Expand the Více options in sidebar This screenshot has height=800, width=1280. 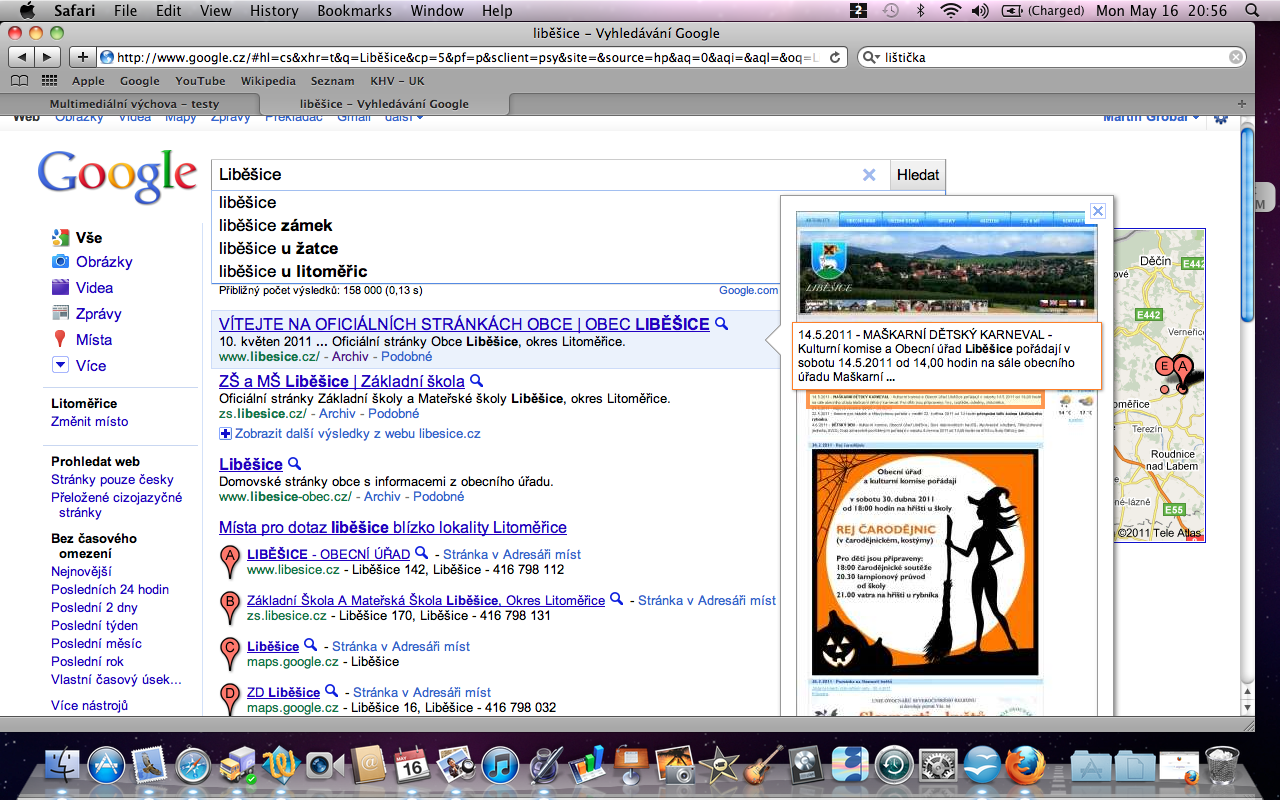(60, 366)
